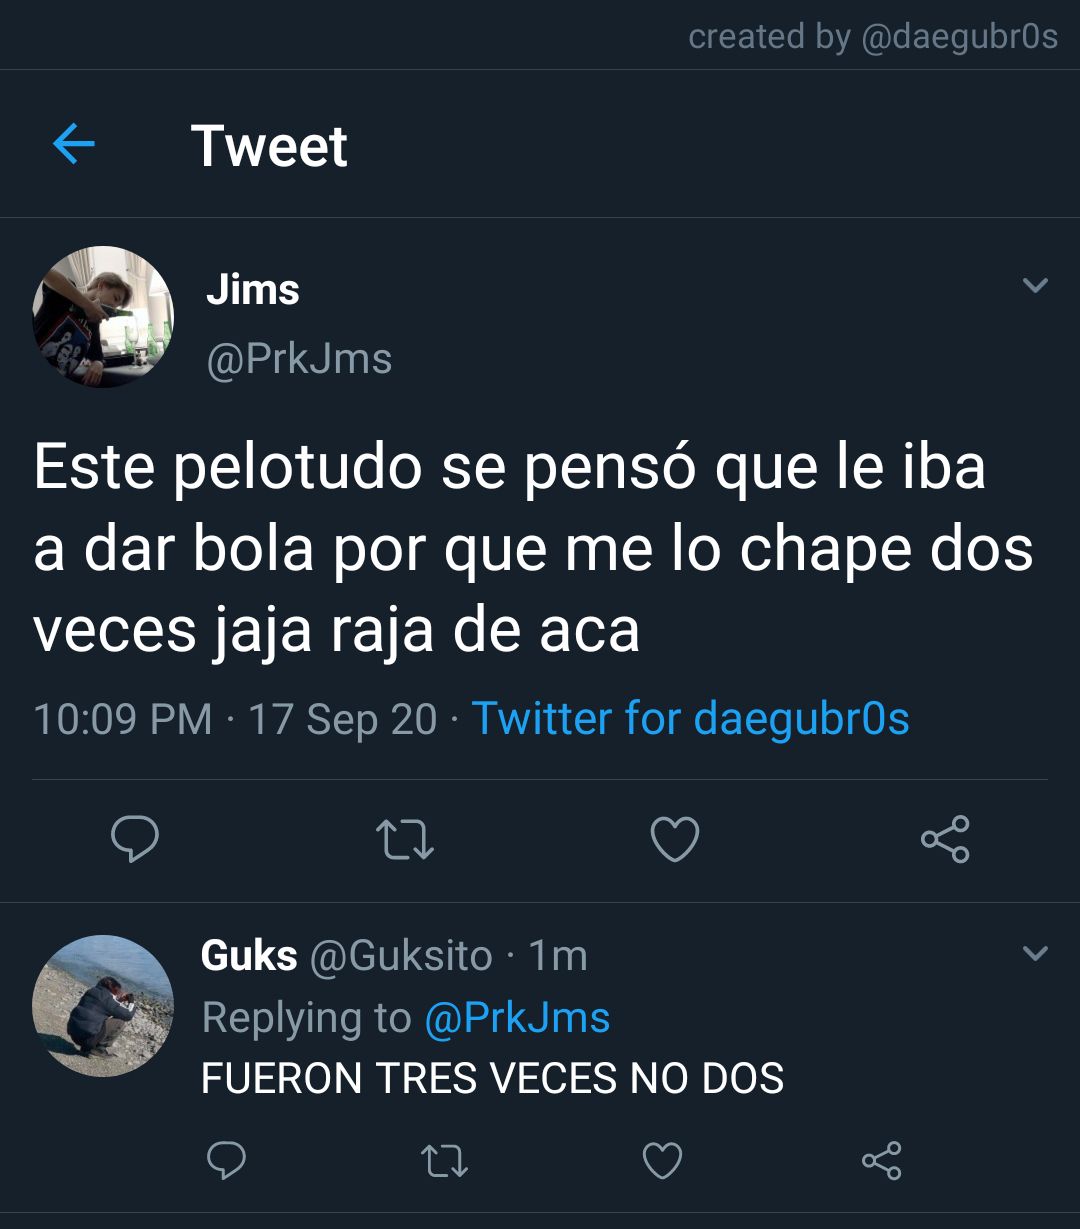Like the Guks reply tweet
The height and width of the screenshot is (1229, 1080).
pos(662,1162)
